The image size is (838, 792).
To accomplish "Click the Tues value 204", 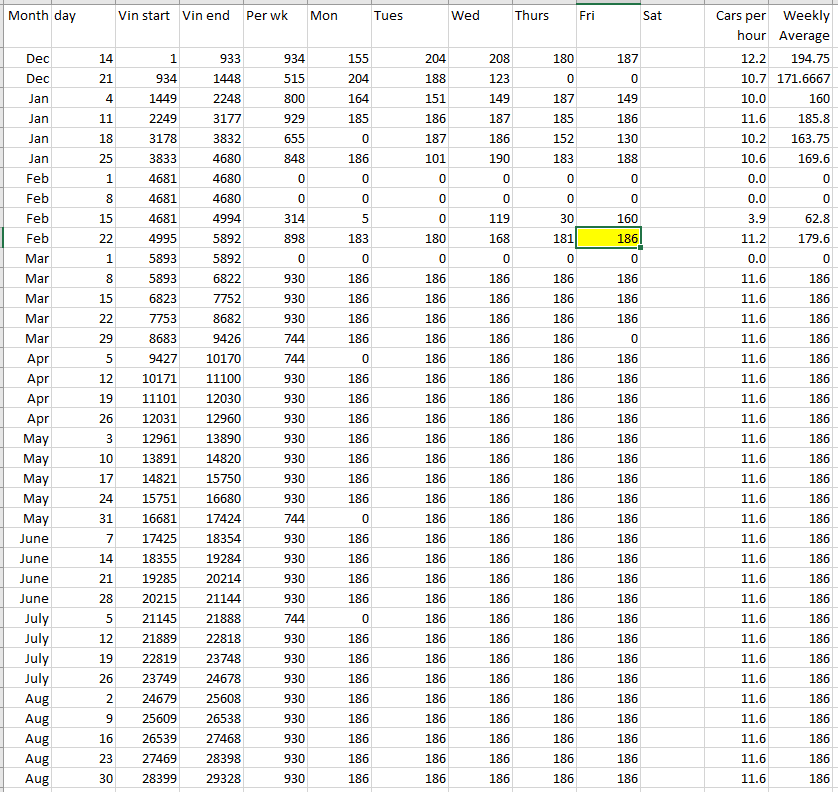I will point(408,59).
